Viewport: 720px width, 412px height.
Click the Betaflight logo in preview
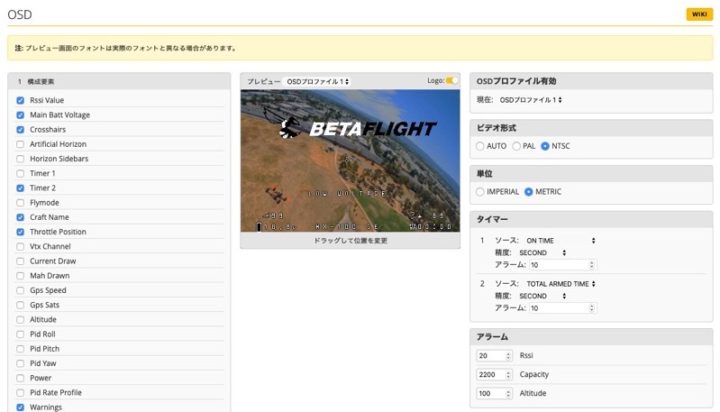[358, 128]
